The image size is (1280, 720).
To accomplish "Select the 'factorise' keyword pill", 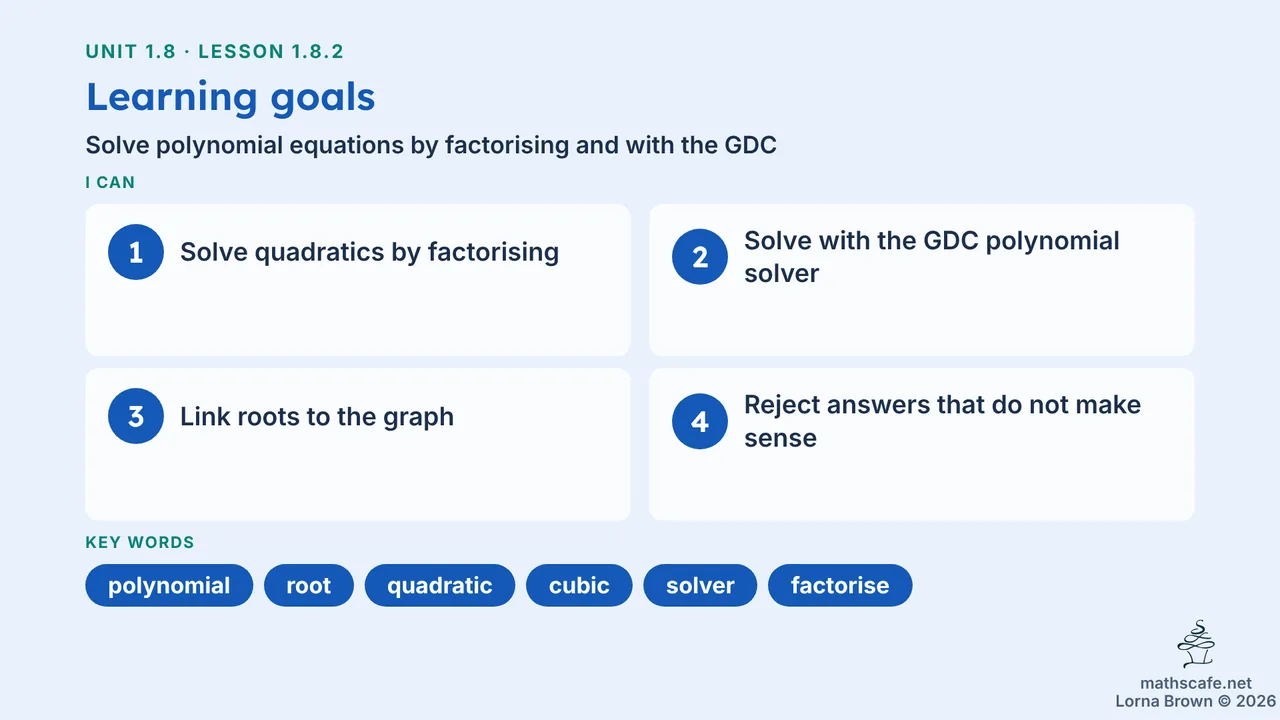I will click(x=840, y=585).
